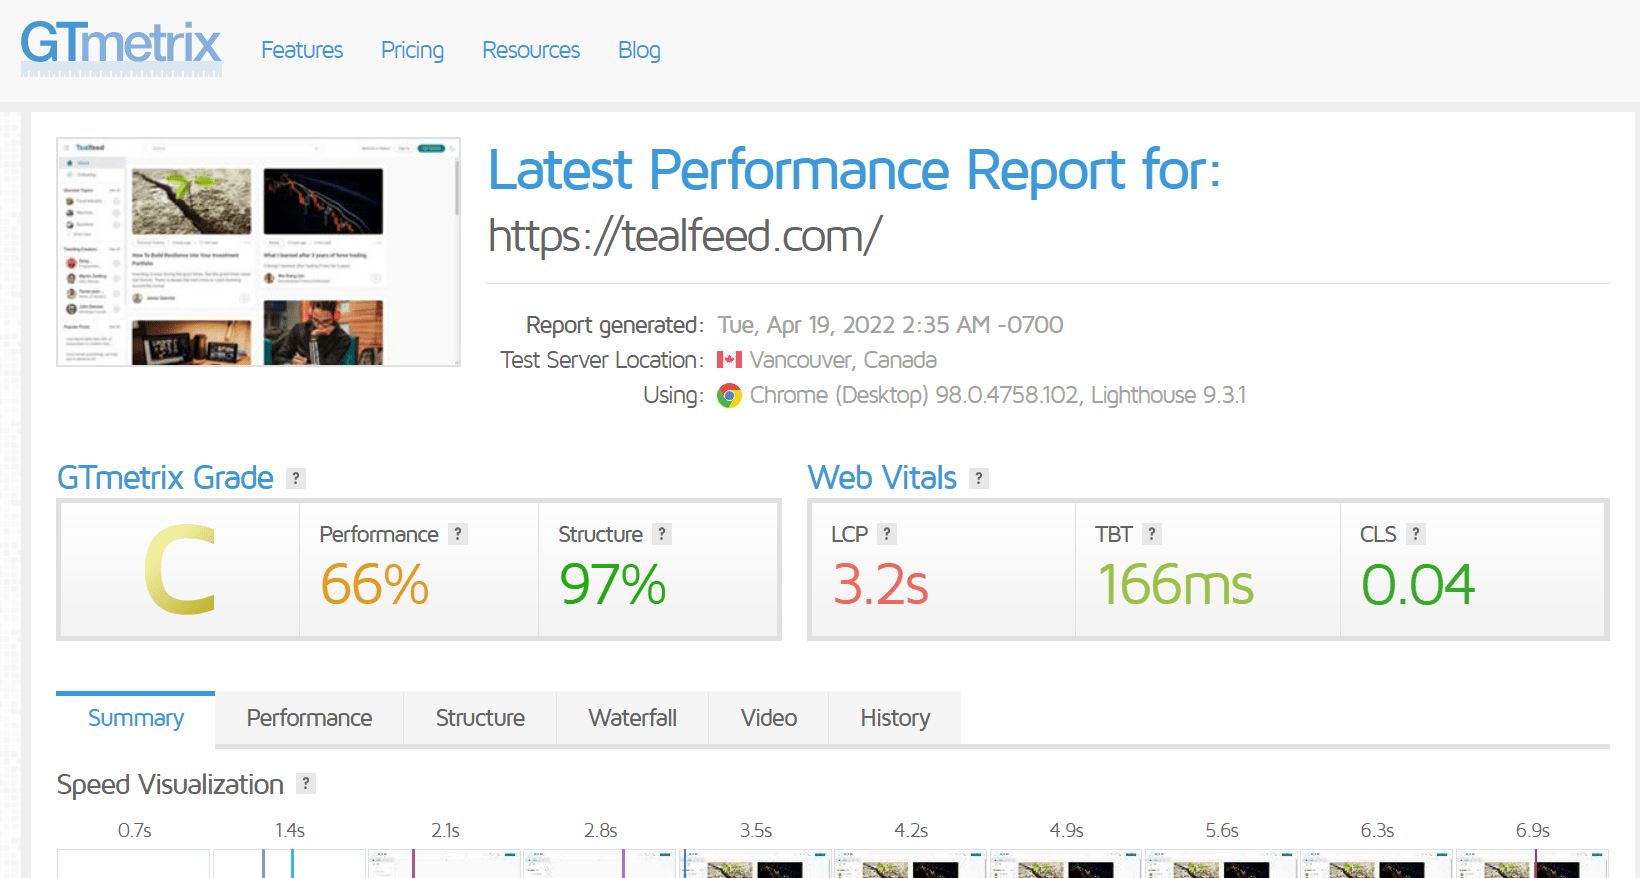The height and width of the screenshot is (878, 1640).
Task: Open the Resources navigation item
Action: tap(531, 50)
